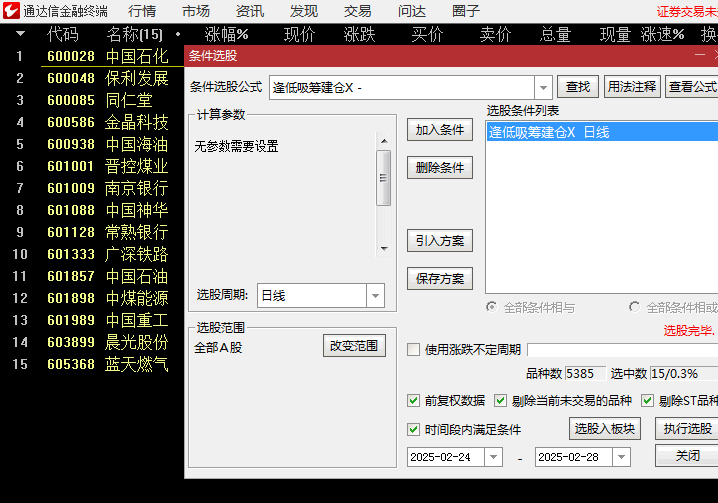Select stock row 601989 中国重工
This screenshot has width=718, height=503.
click(92, 320)
